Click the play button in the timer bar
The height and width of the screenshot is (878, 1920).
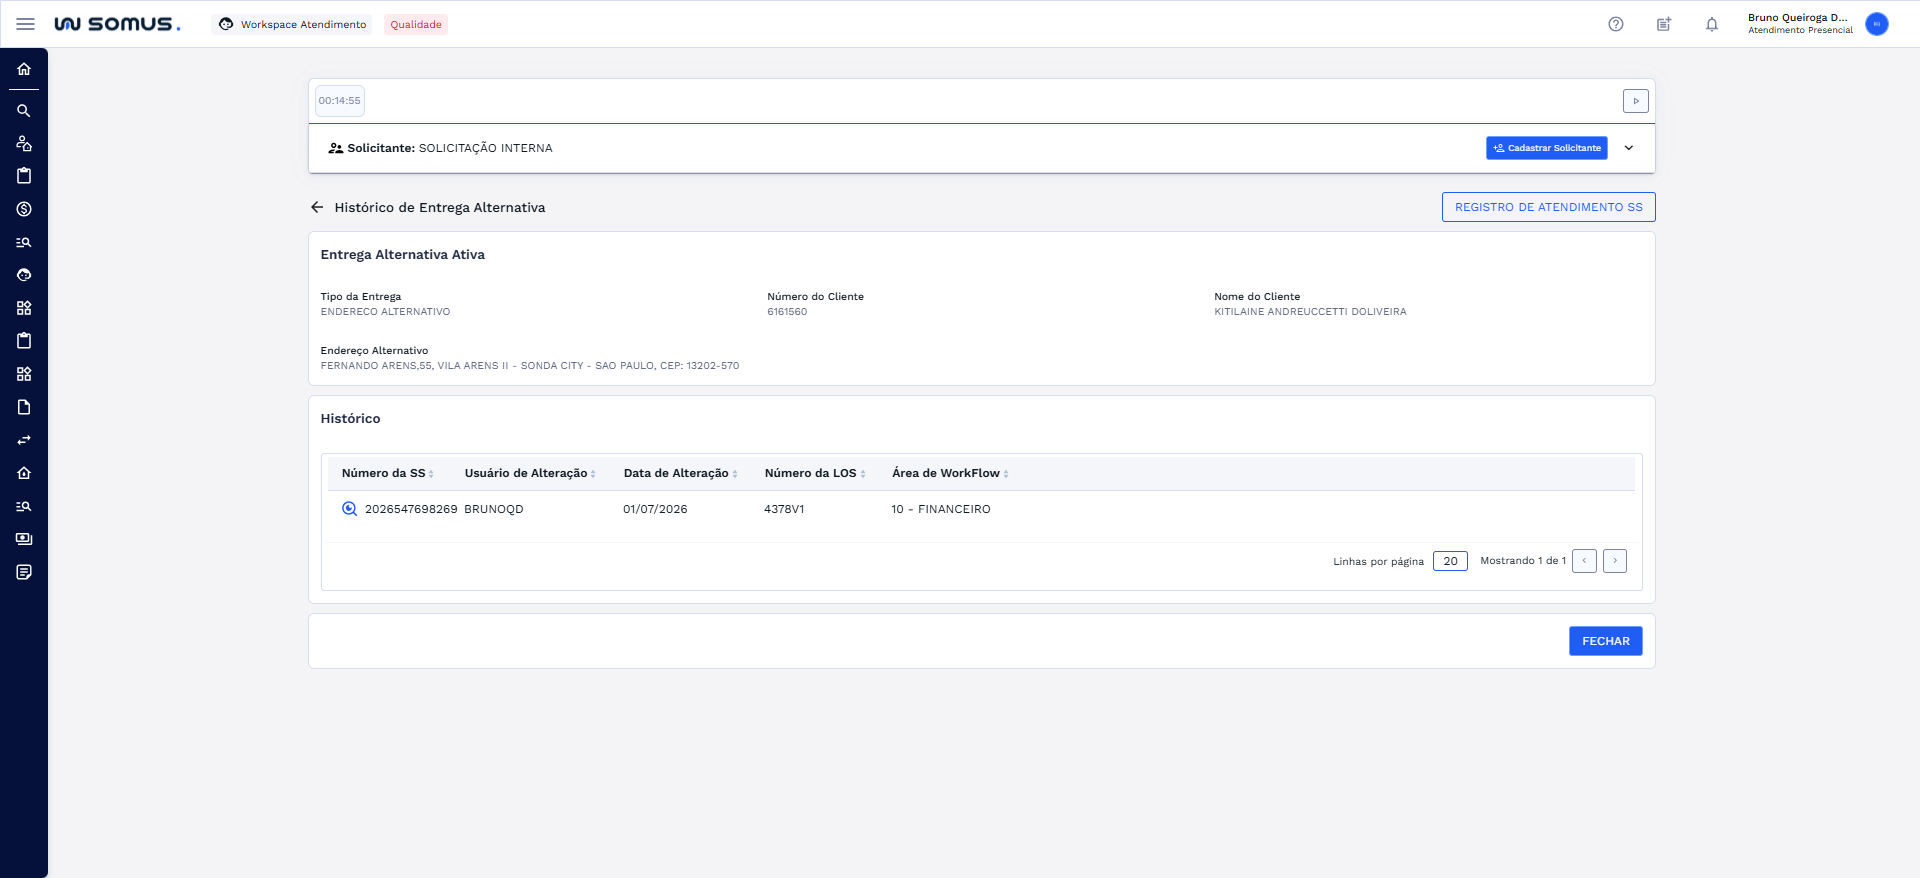coord(1636,101)
